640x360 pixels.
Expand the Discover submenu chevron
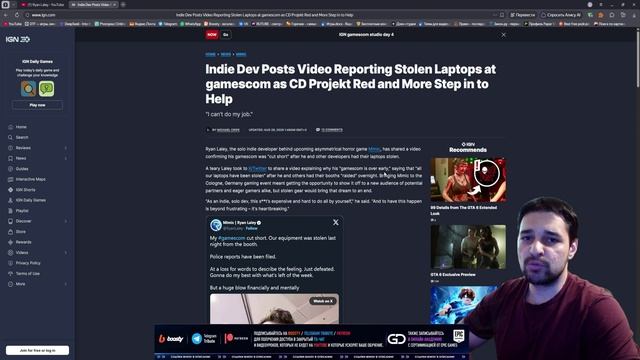(x=66, y=221)
